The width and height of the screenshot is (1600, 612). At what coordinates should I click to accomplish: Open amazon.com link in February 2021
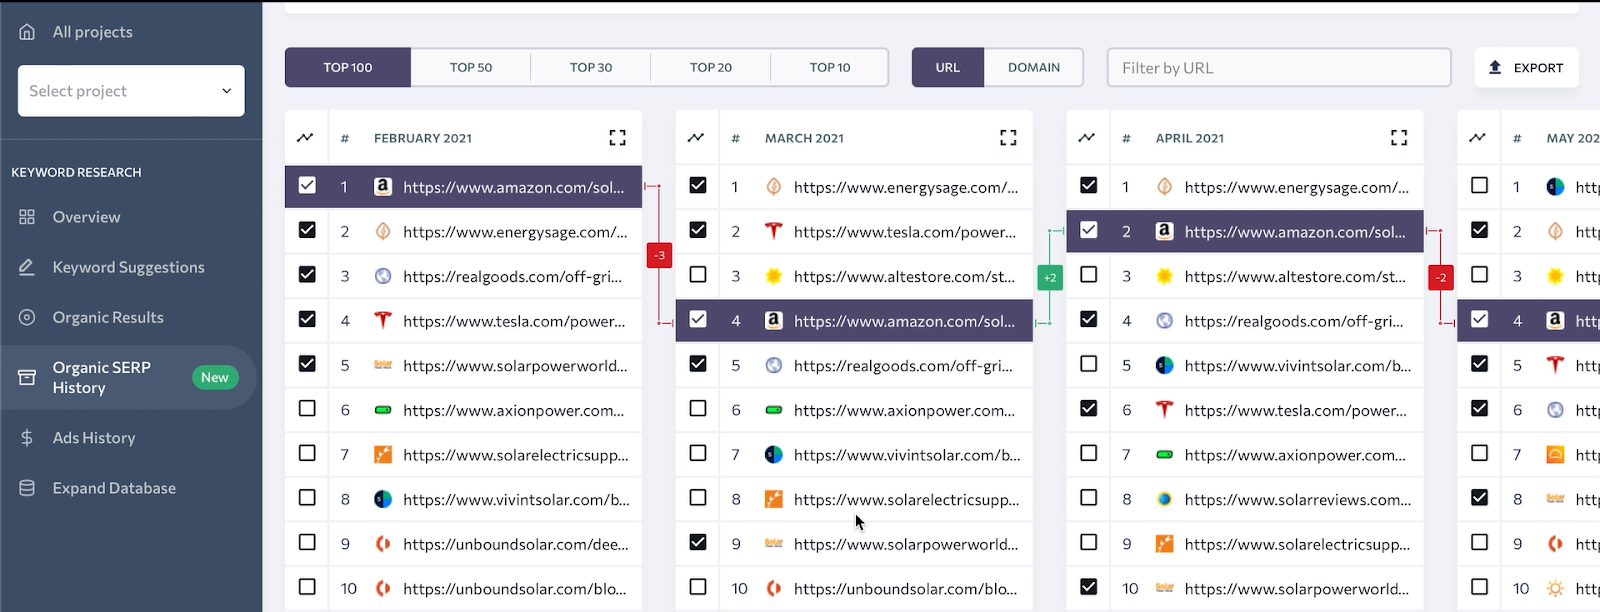pyautogui.click(x=513, y=187)
